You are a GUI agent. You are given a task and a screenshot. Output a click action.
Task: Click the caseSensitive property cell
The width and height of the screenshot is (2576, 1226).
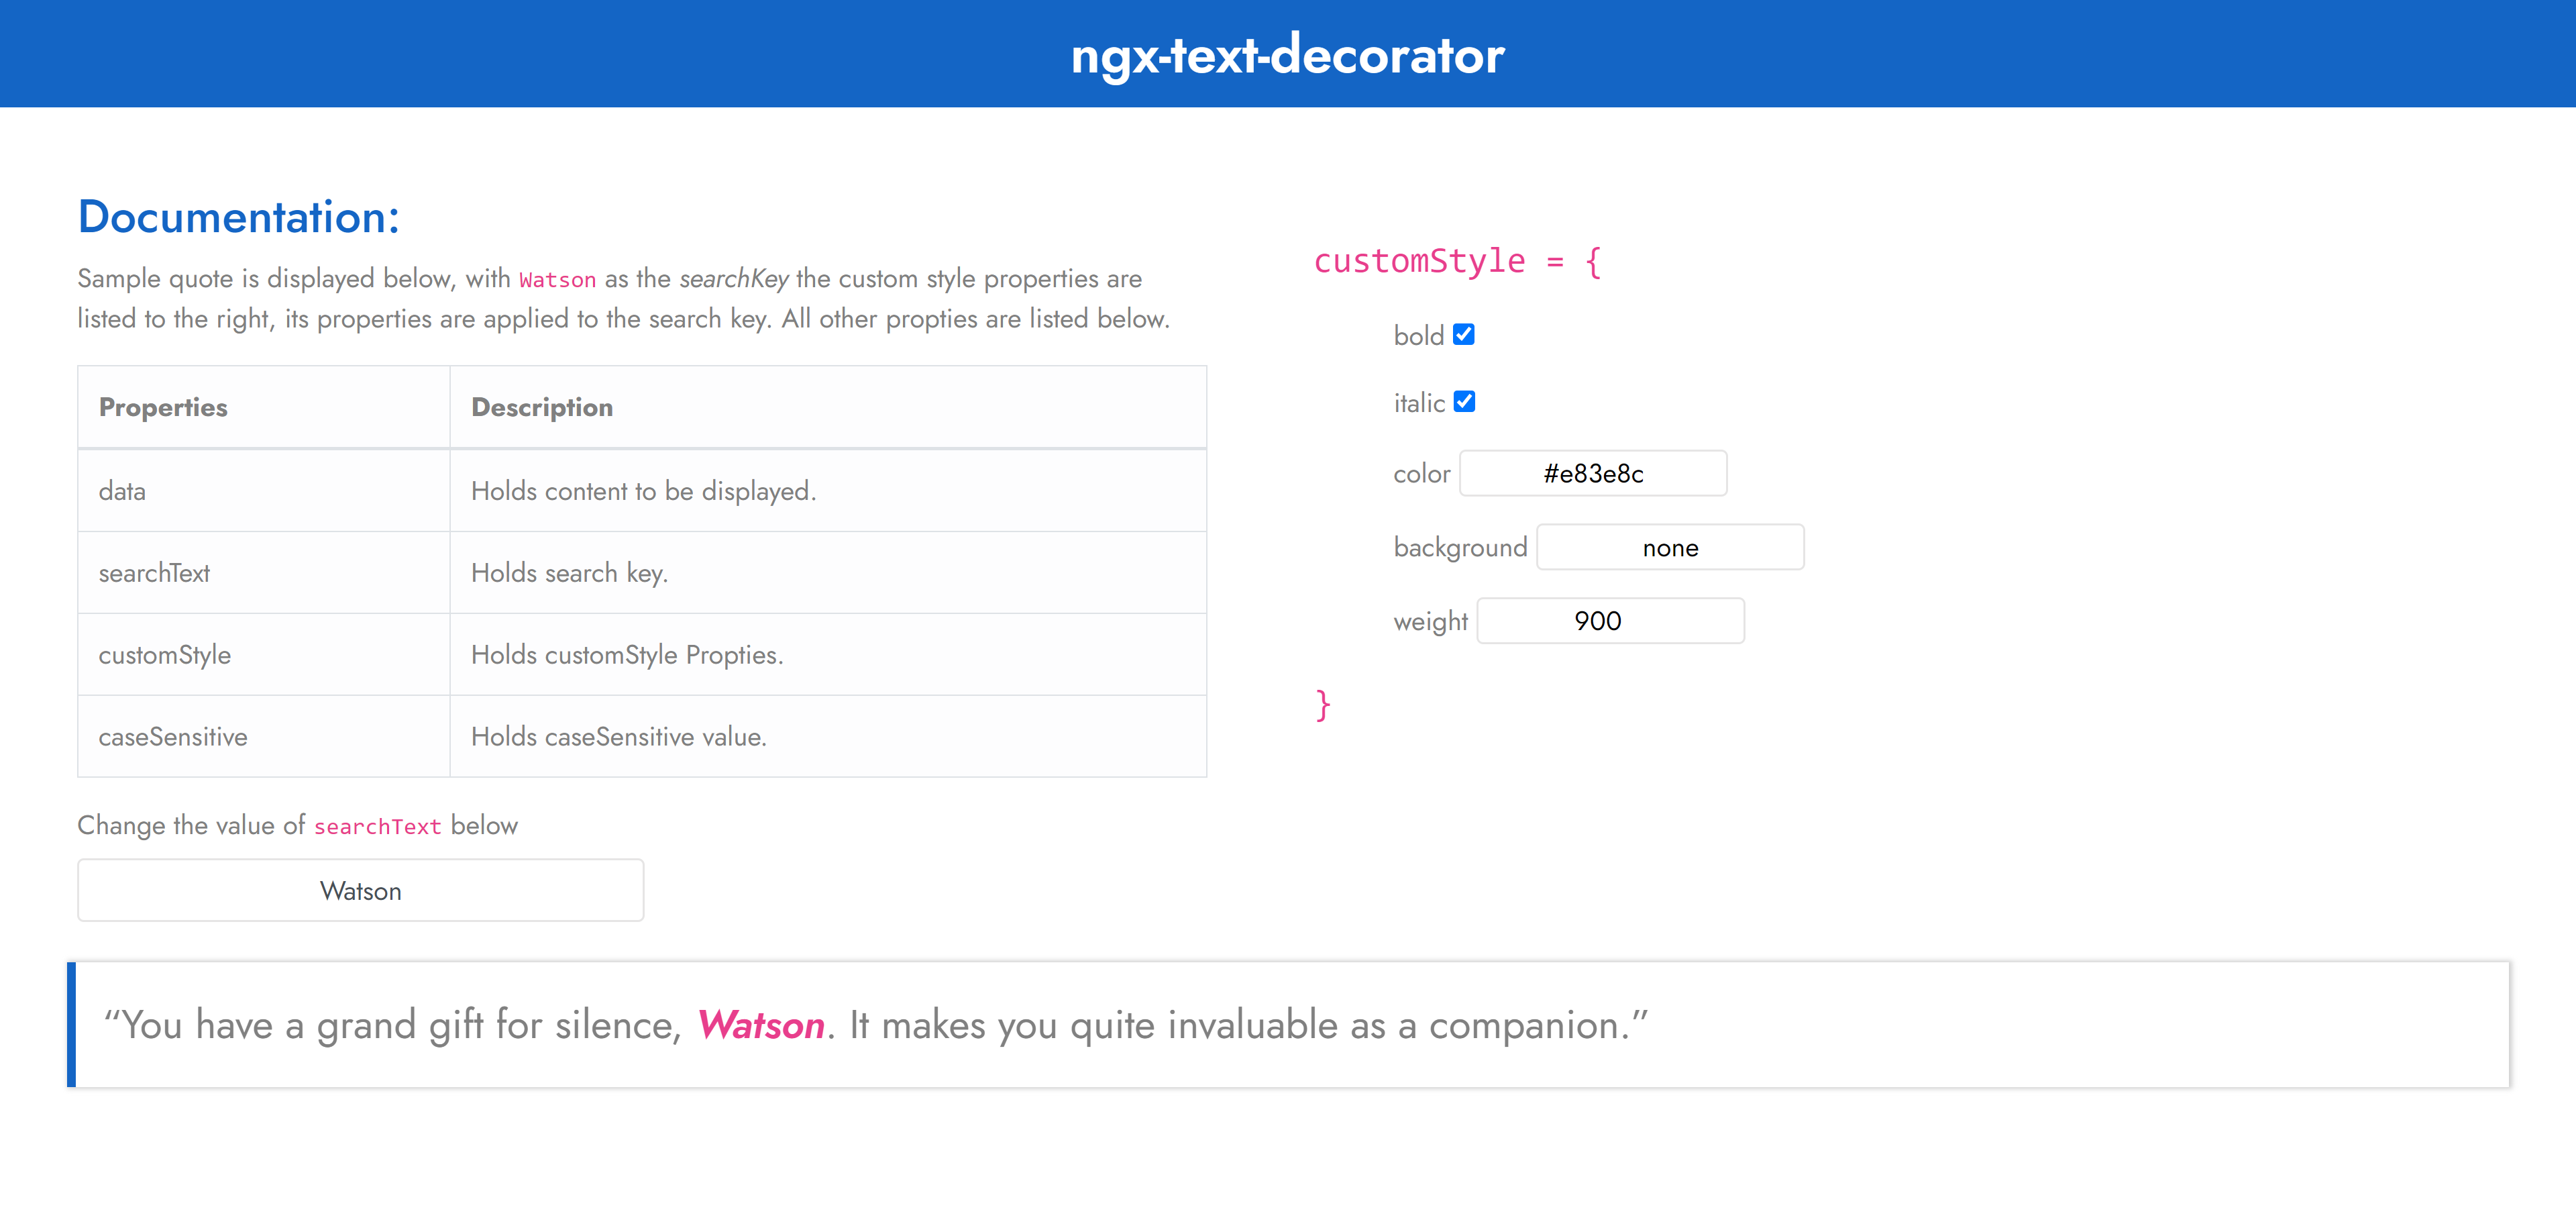tap(173, 737)
